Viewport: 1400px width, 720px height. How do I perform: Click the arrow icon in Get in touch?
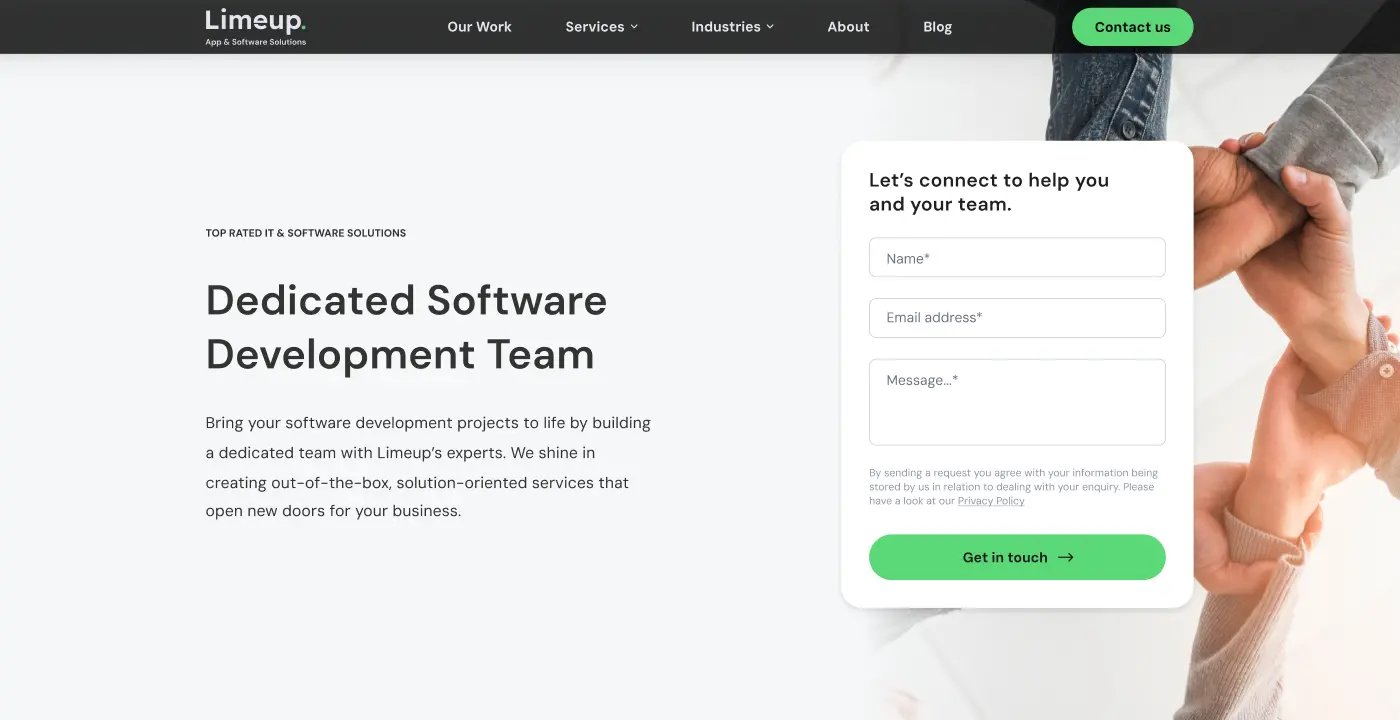pos(1066,557)
